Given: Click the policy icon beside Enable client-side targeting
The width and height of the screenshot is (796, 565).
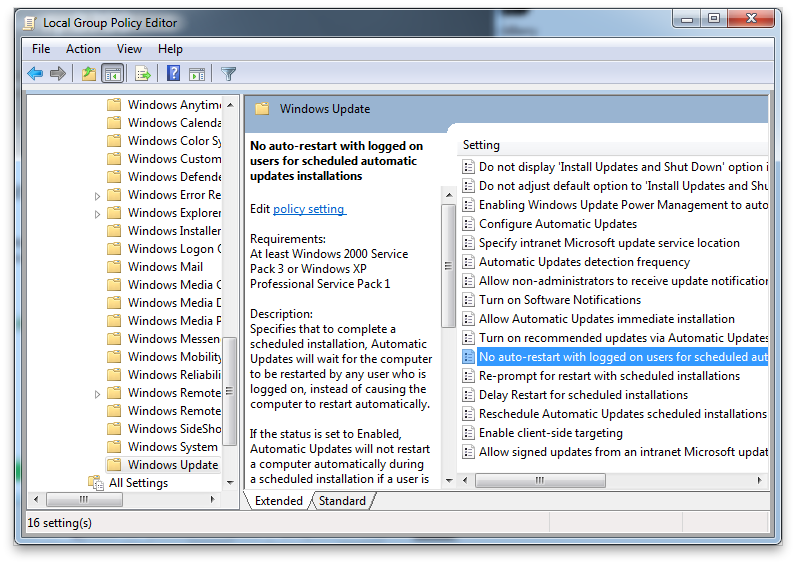Looking at the screenshot, I should pos(468,433).
